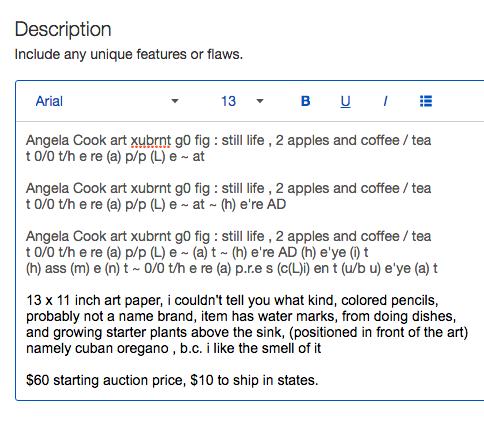Toggle Underline formatting button
The width and height of the screenshot is (484, 426).
tap(345, 101)
